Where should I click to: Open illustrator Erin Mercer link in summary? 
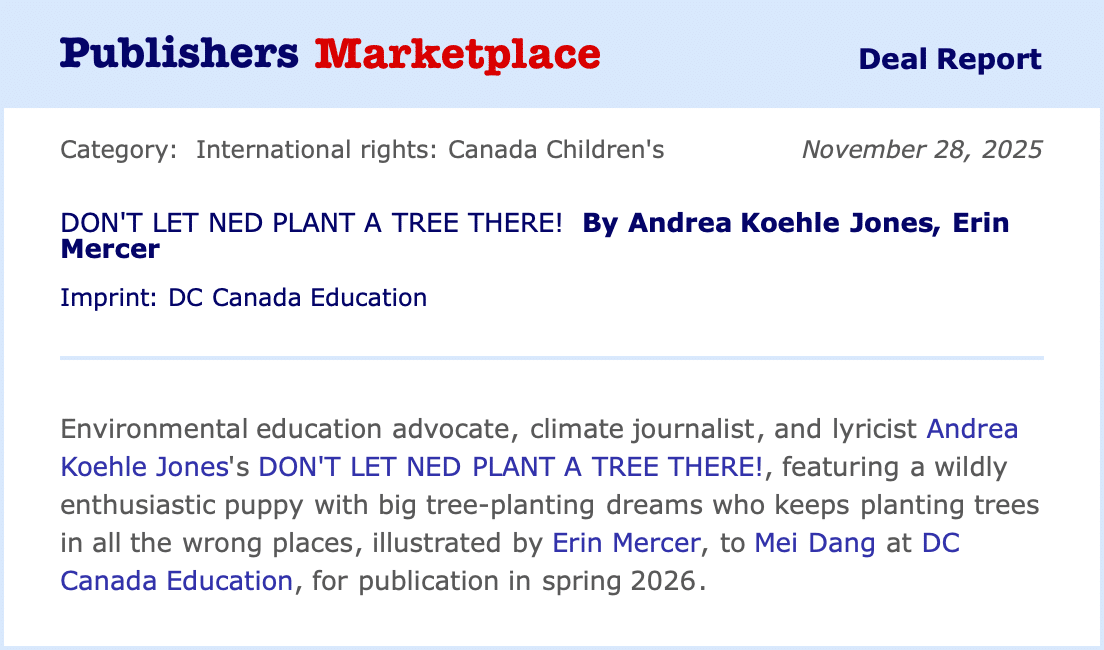[626, 543]
